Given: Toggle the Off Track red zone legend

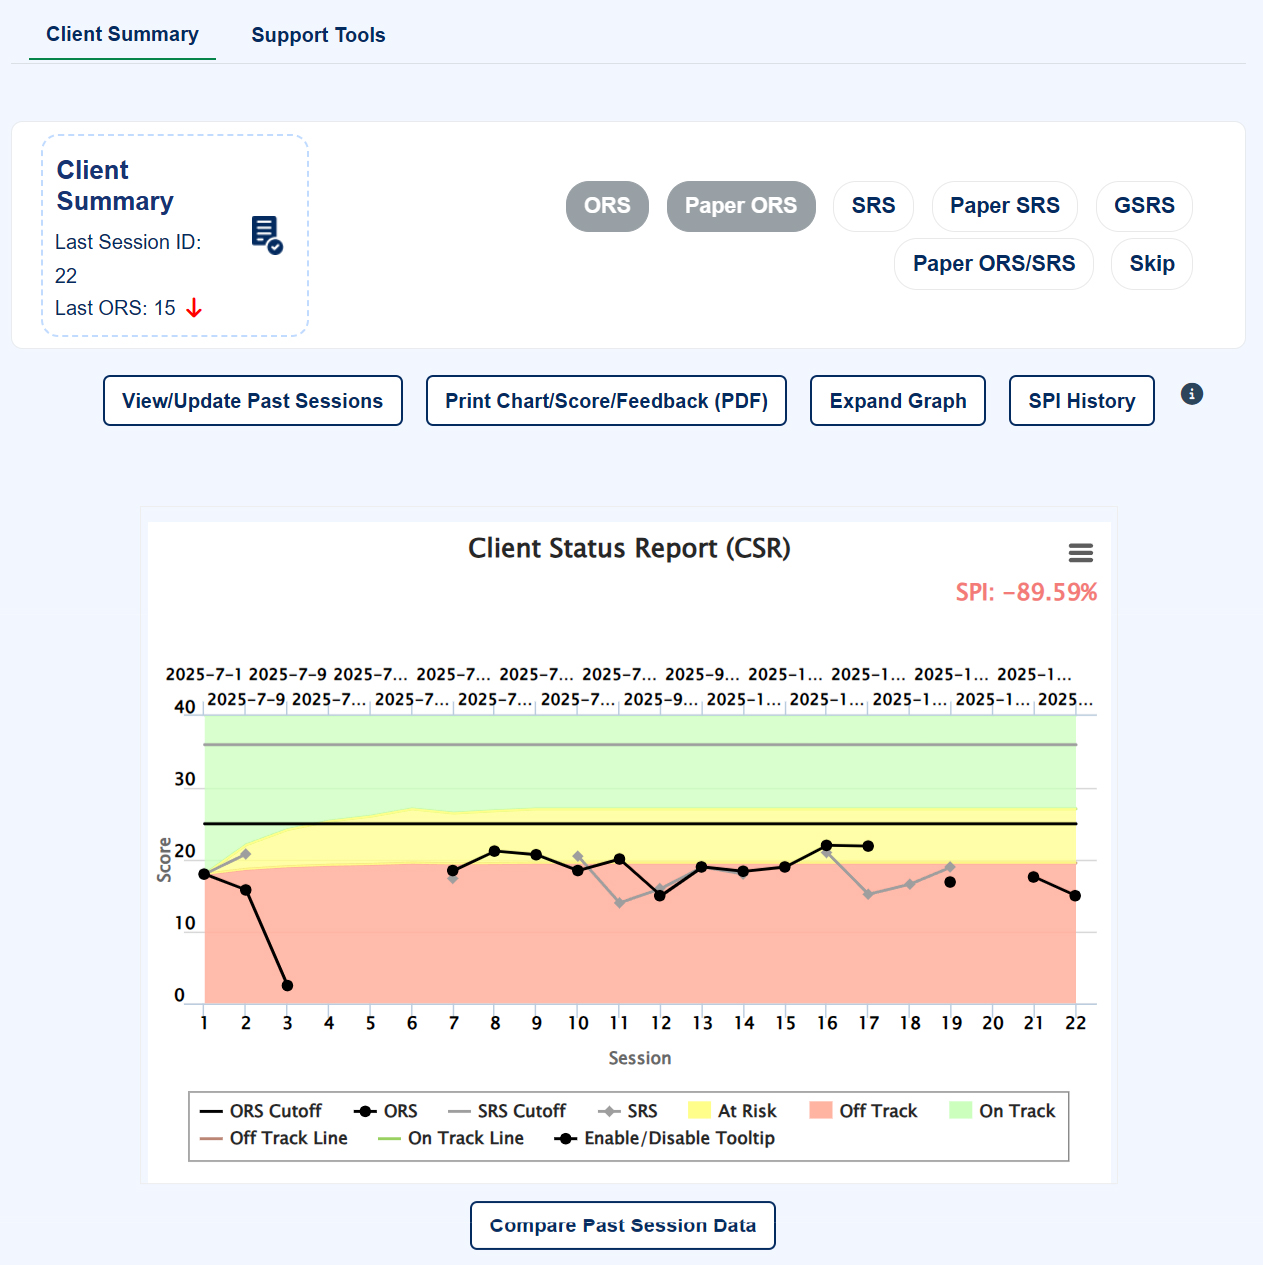Looking at the screenshot, I should point(863,1111).
